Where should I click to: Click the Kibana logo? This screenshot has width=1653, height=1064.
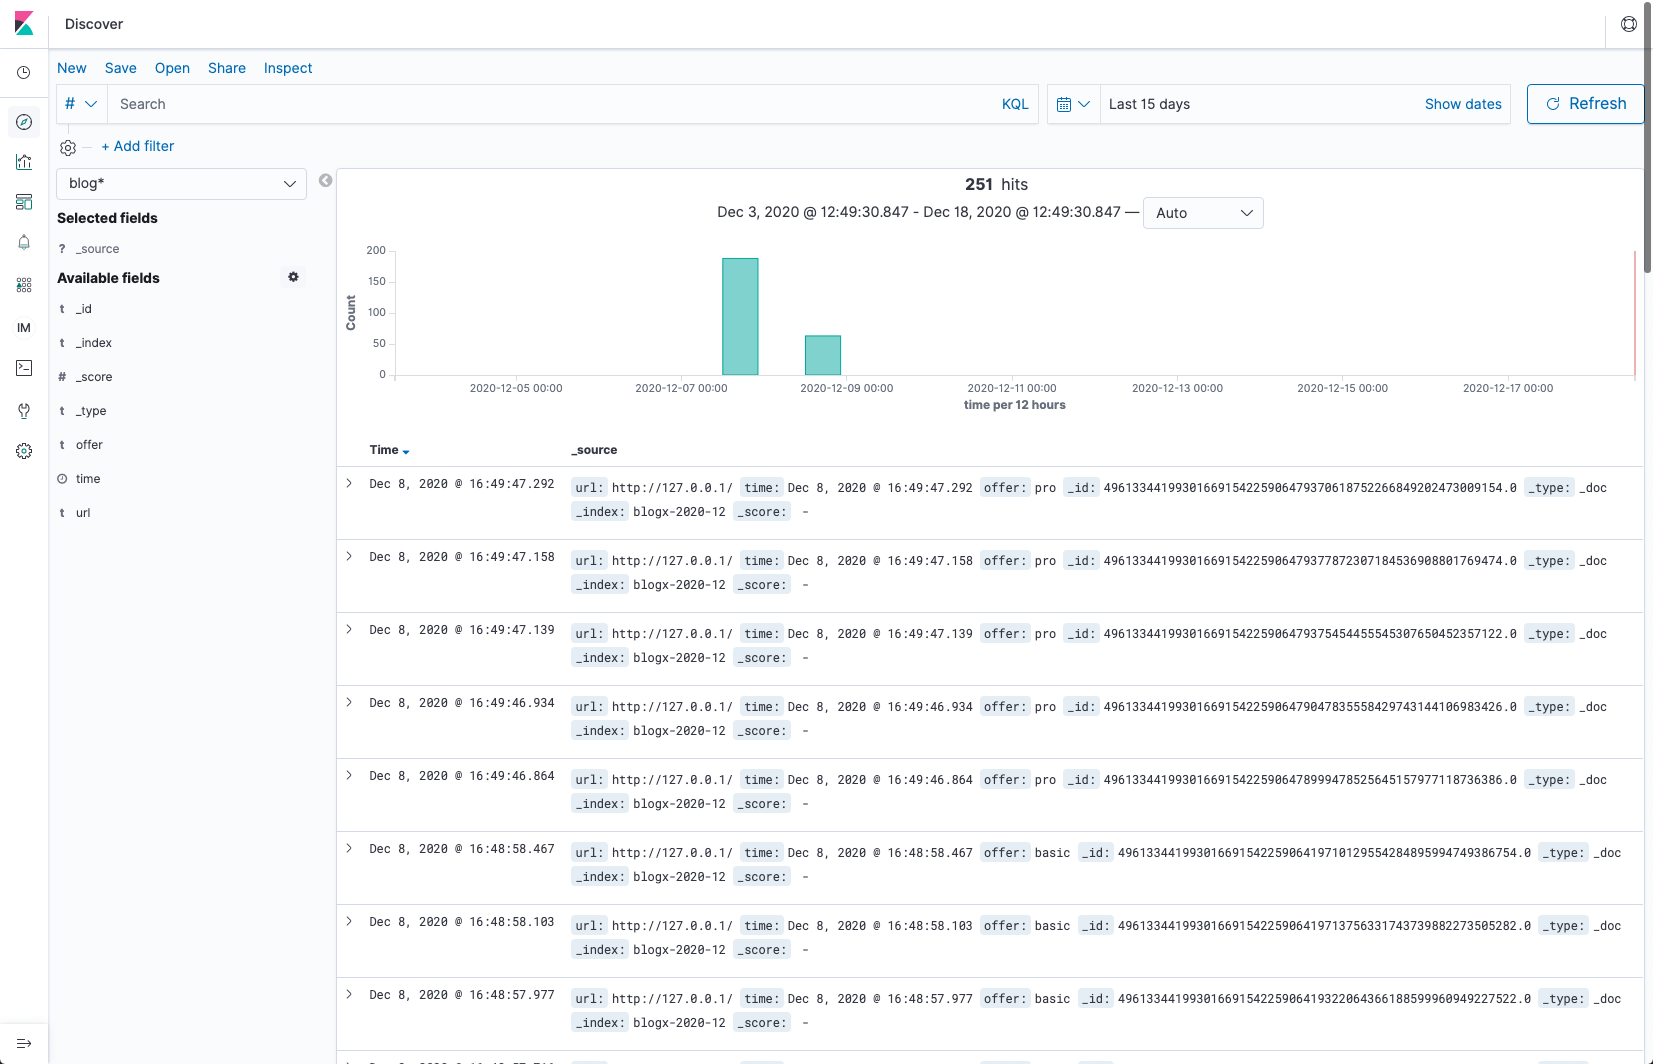click(24, 24)
